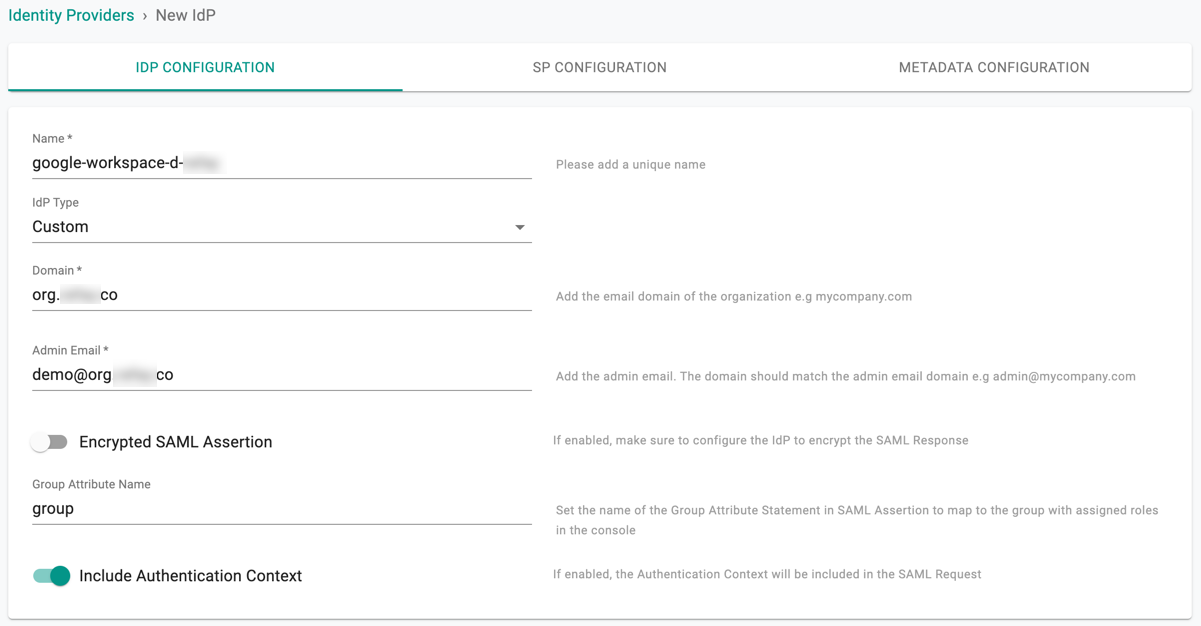The width and height of the screenshot is (1201, 626).
Task: Disable the Include Authentication Context toggle
Action: click(52, 576)
